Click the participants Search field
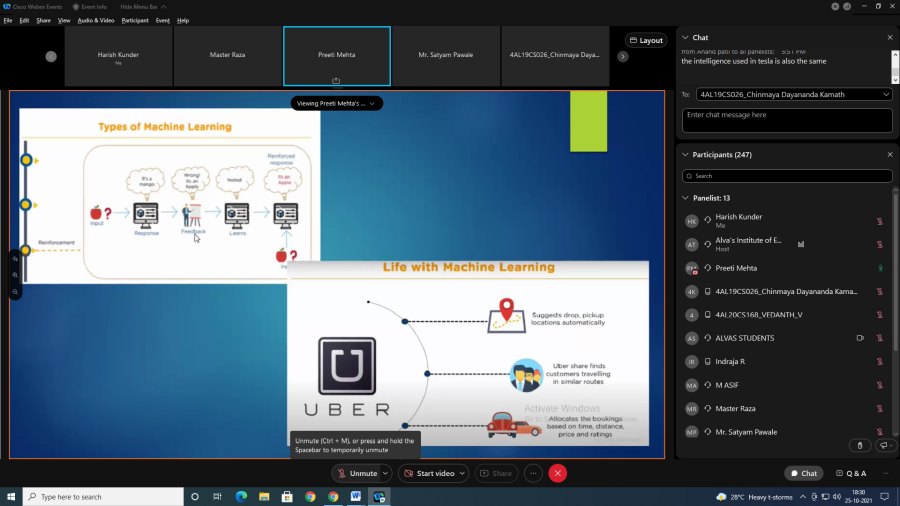 pos(787,176)
